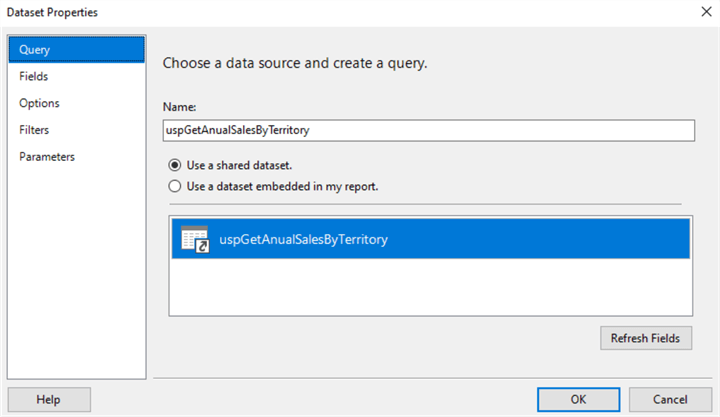The image size is (720, 417).
Task: Click the Help button
Action: [x=48, y=399]
